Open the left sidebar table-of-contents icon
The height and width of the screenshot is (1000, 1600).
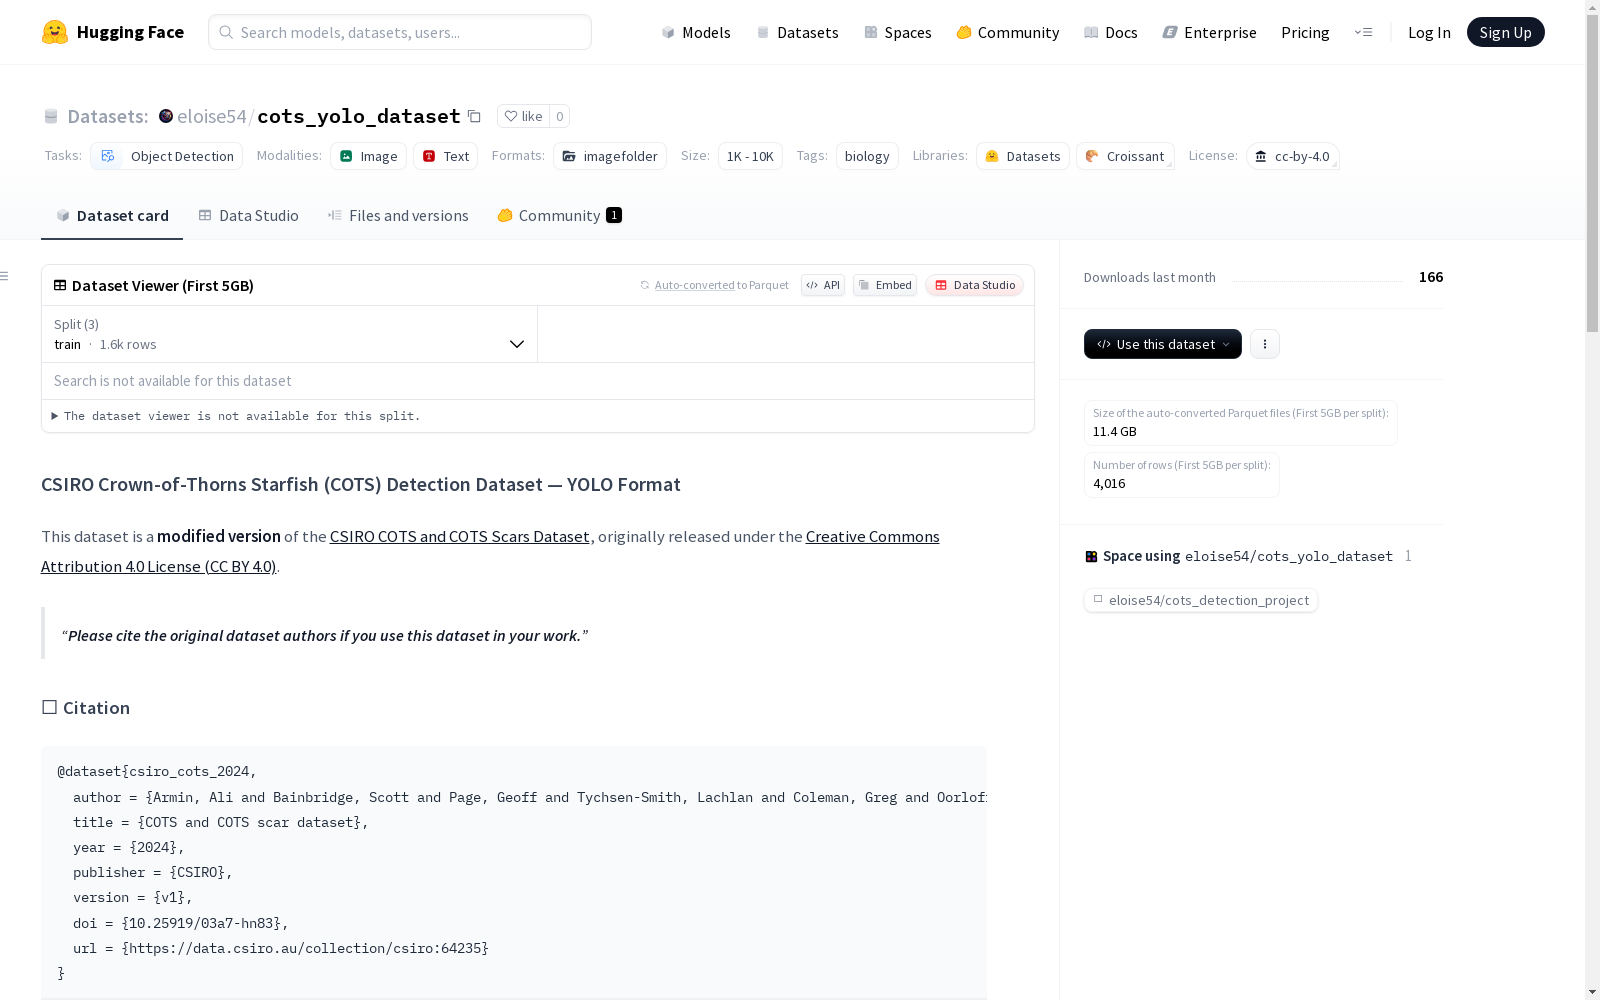coord(5,276)
